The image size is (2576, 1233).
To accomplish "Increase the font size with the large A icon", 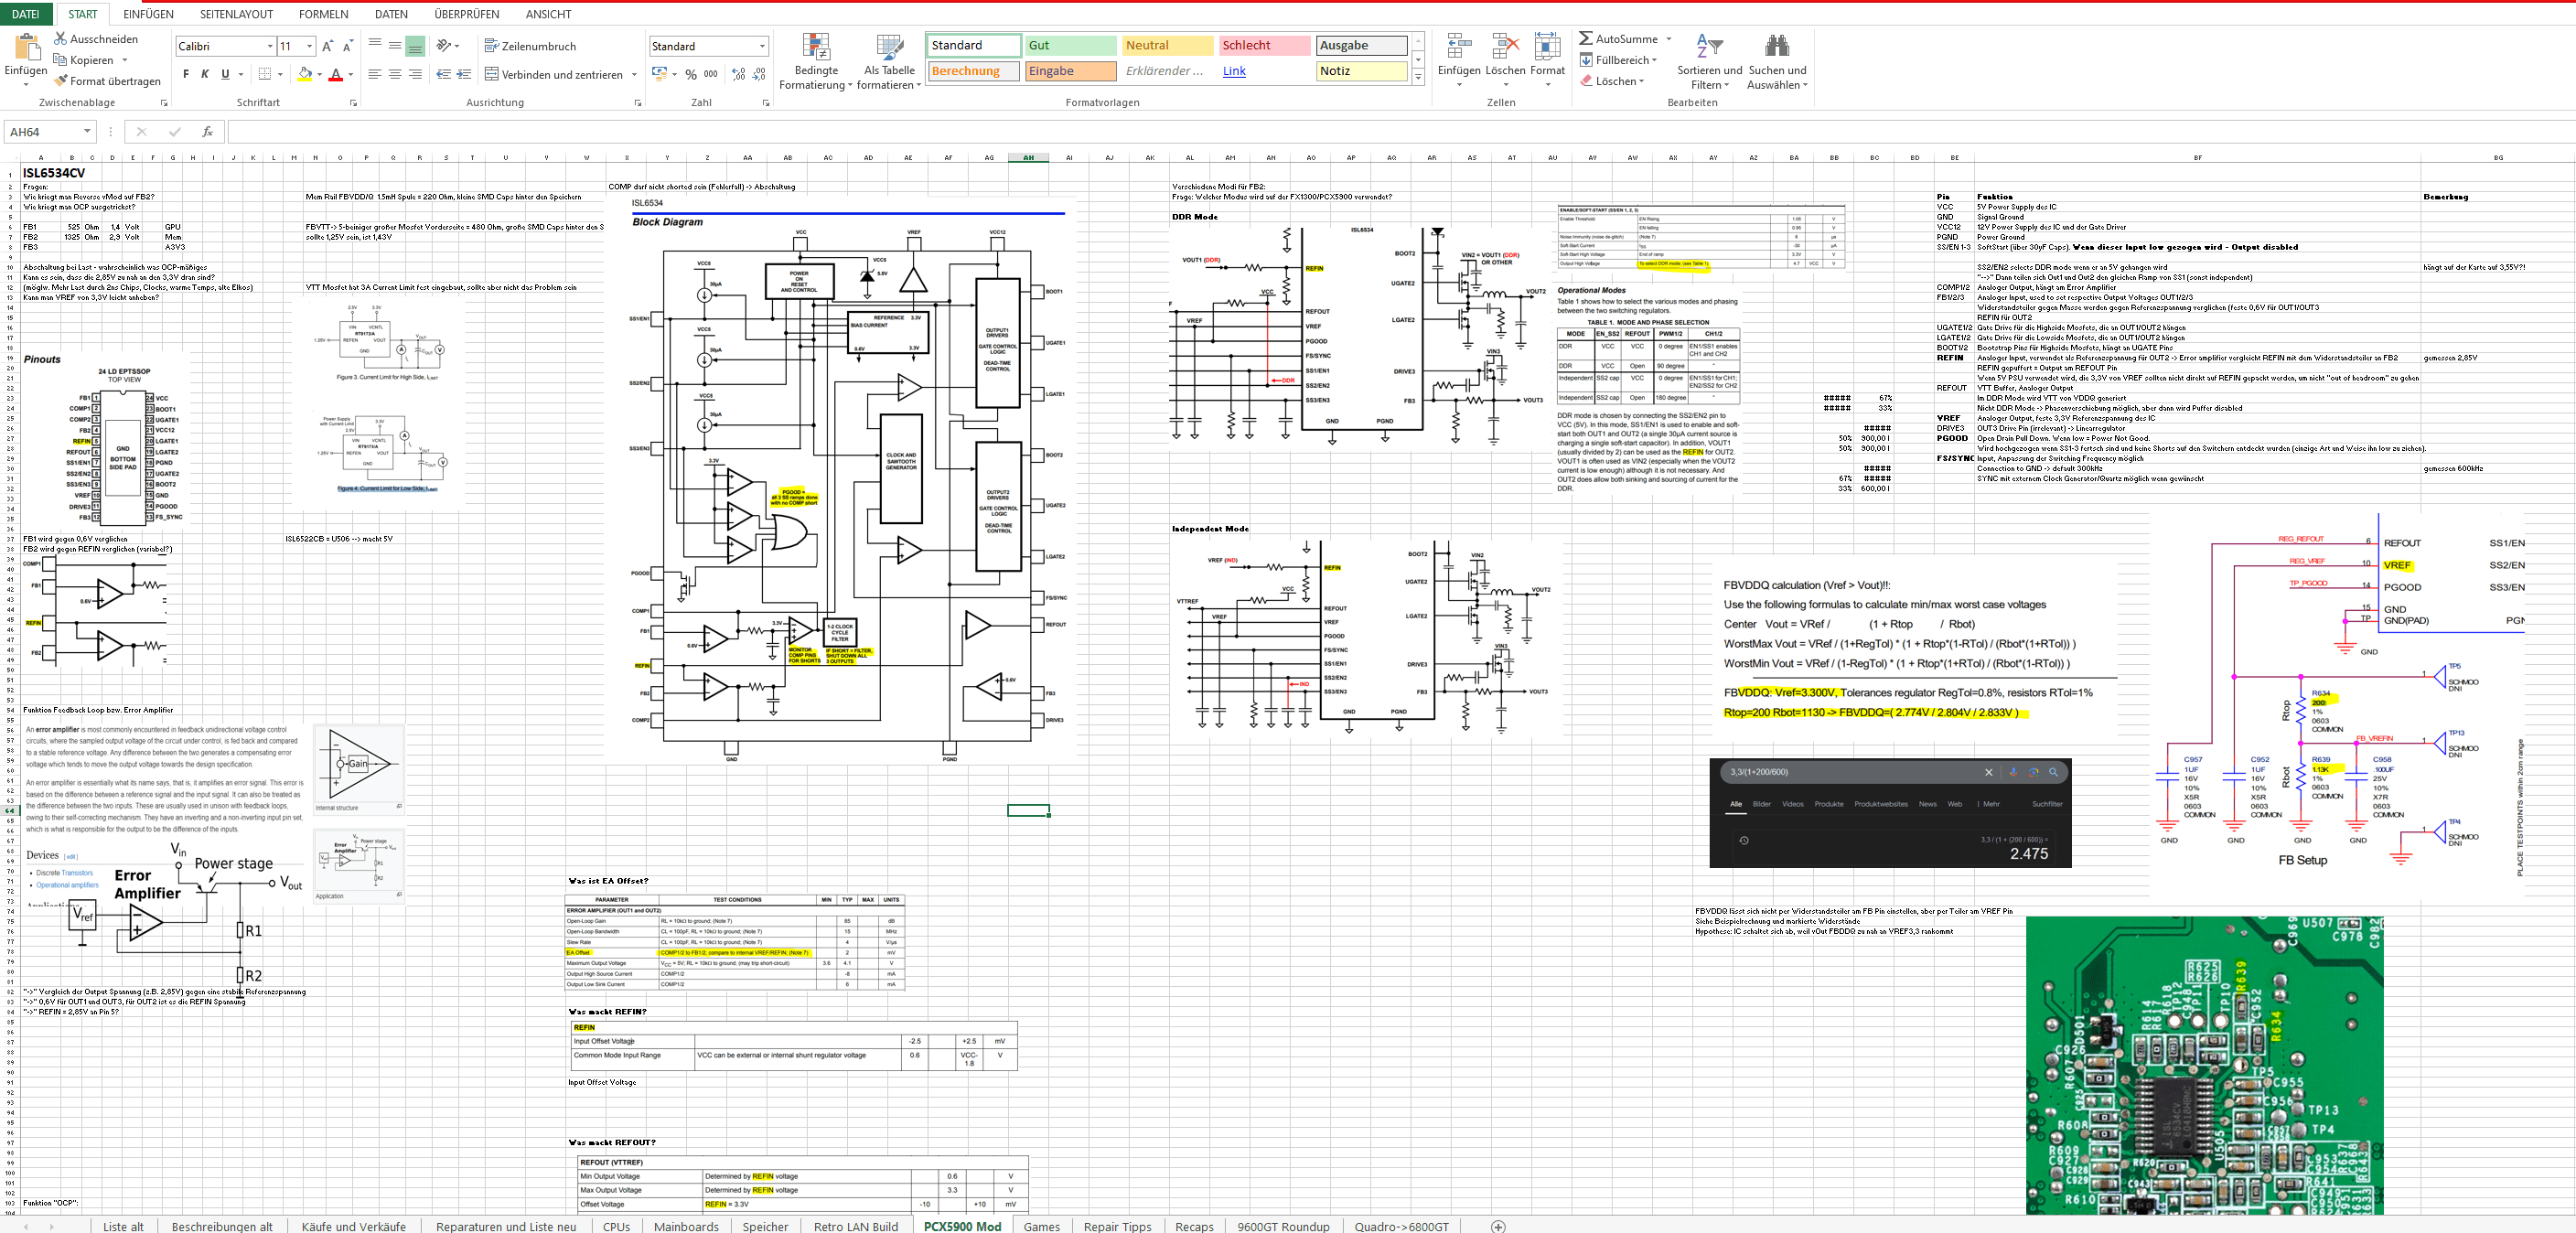I will (327, 46).
